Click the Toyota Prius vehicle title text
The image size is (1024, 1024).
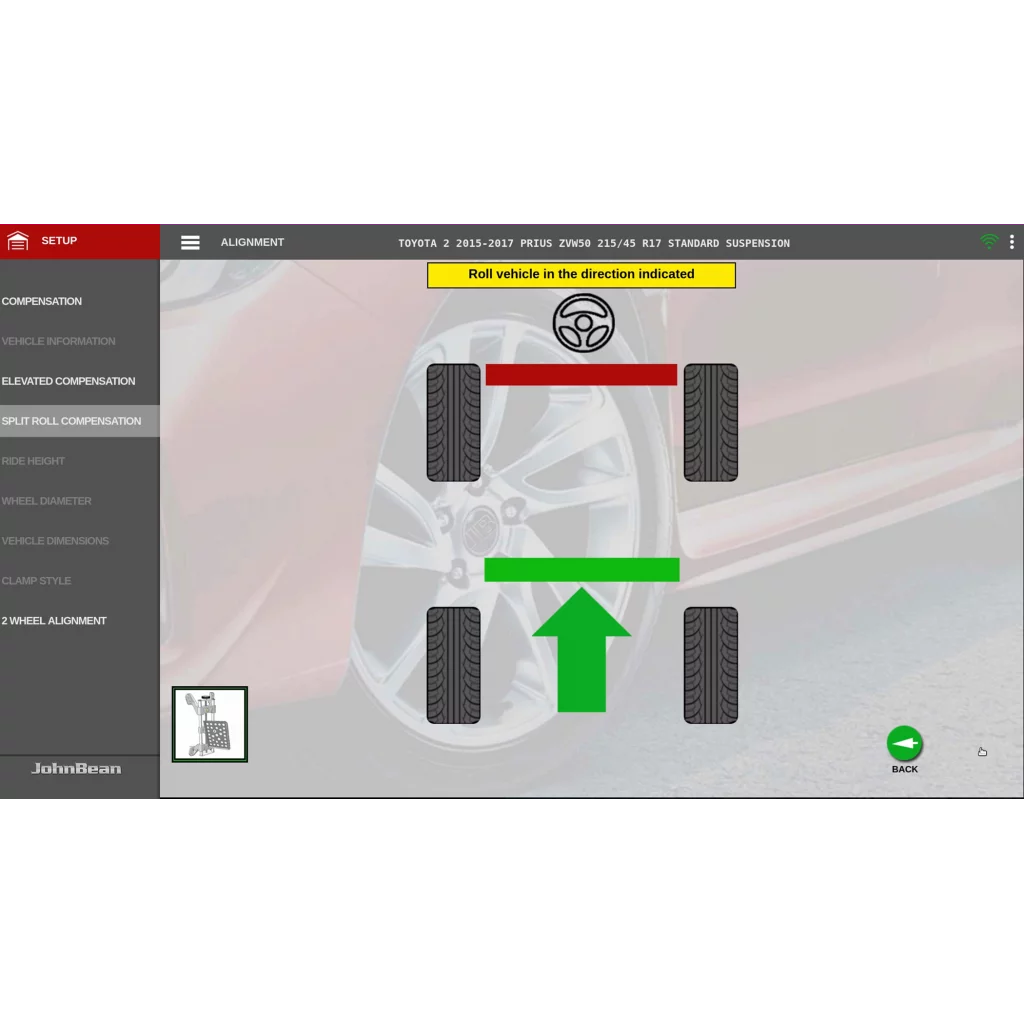594,243
